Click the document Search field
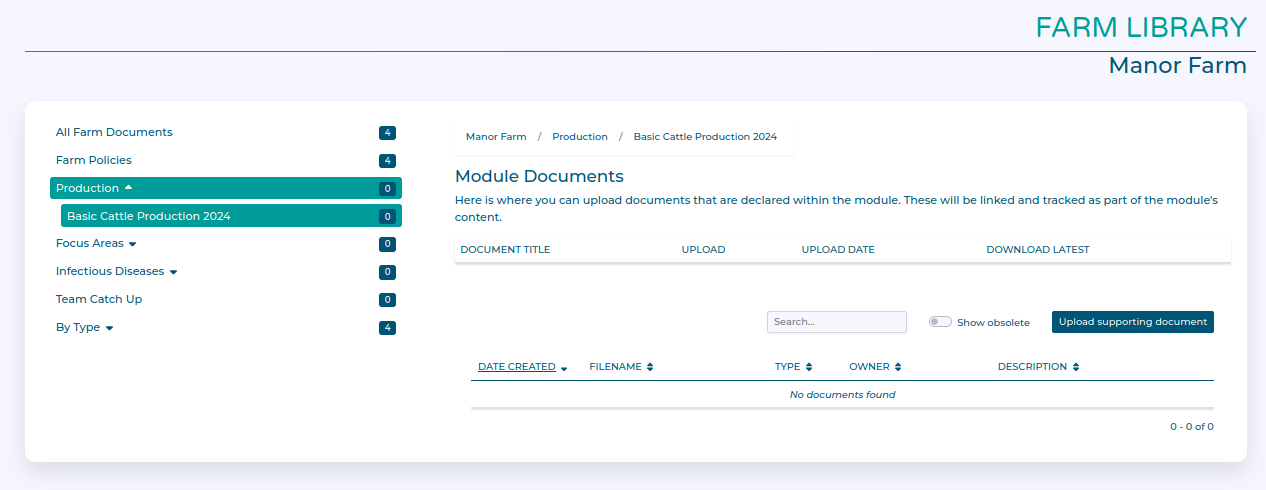1266x490 pixels. (836, 322)
